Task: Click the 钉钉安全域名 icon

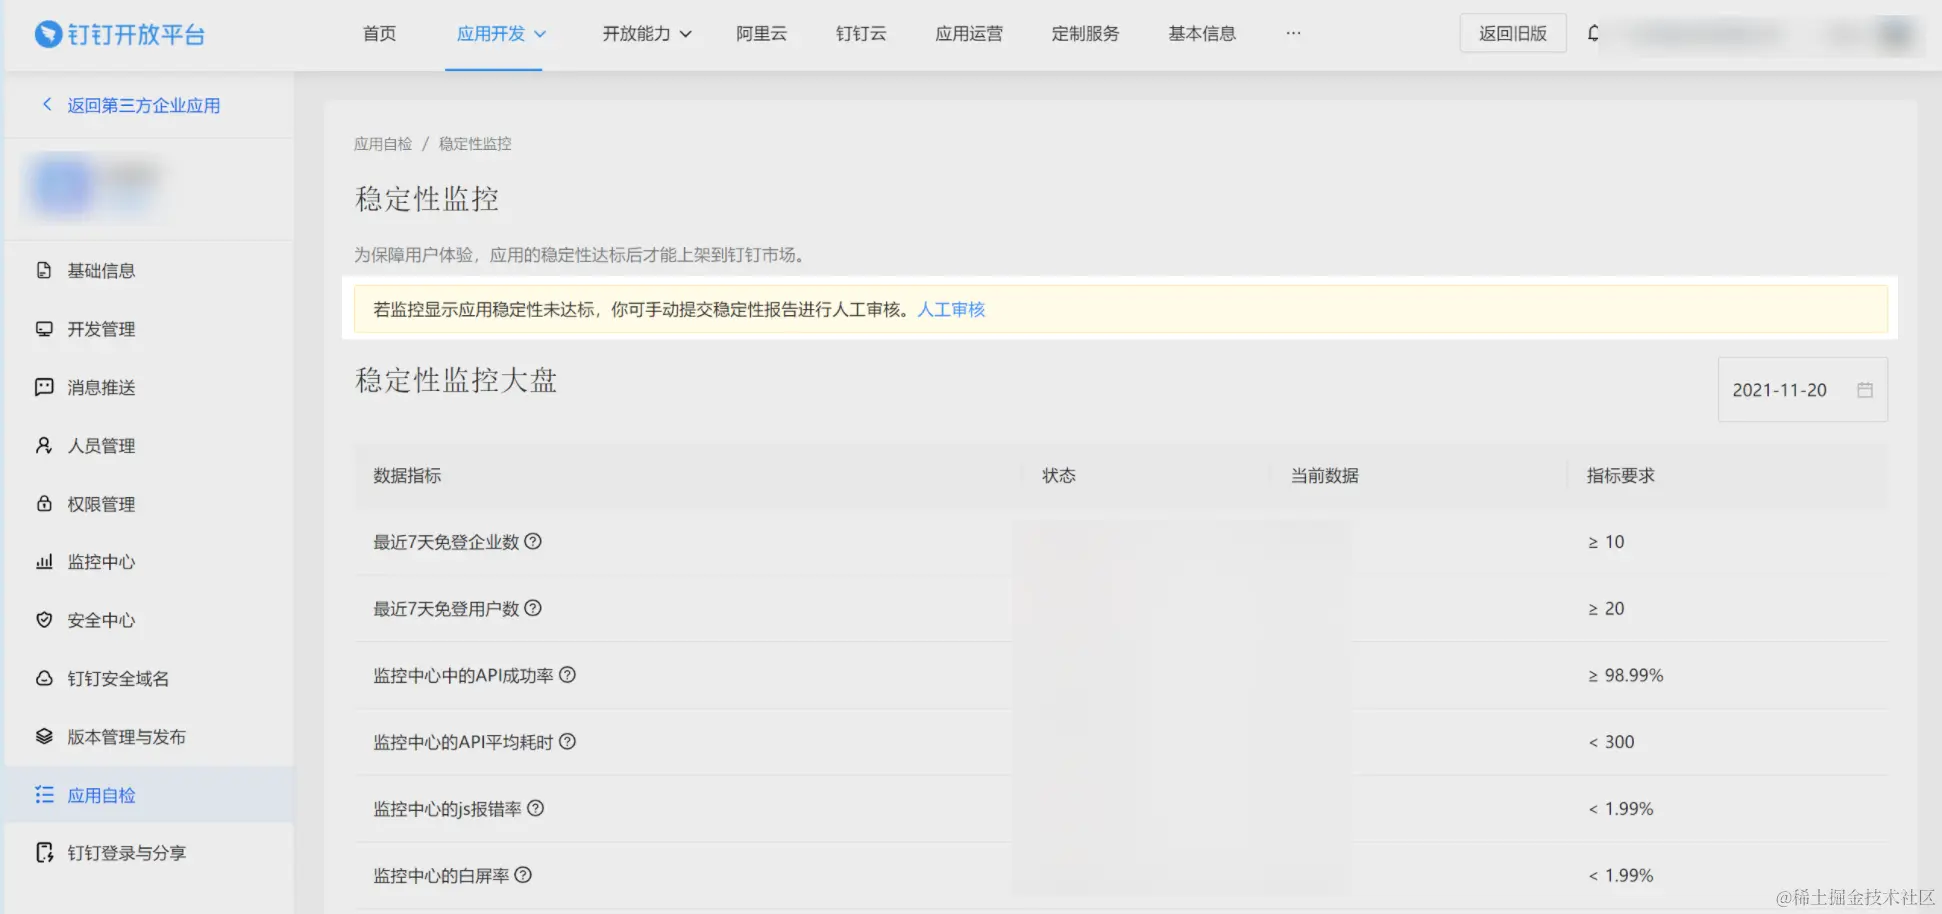Action: pyautogui.click(x=44, y=678)
